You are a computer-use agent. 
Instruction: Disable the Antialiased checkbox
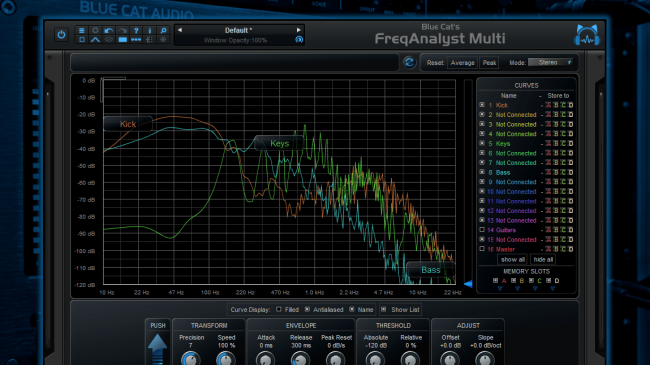pos(307,309)
